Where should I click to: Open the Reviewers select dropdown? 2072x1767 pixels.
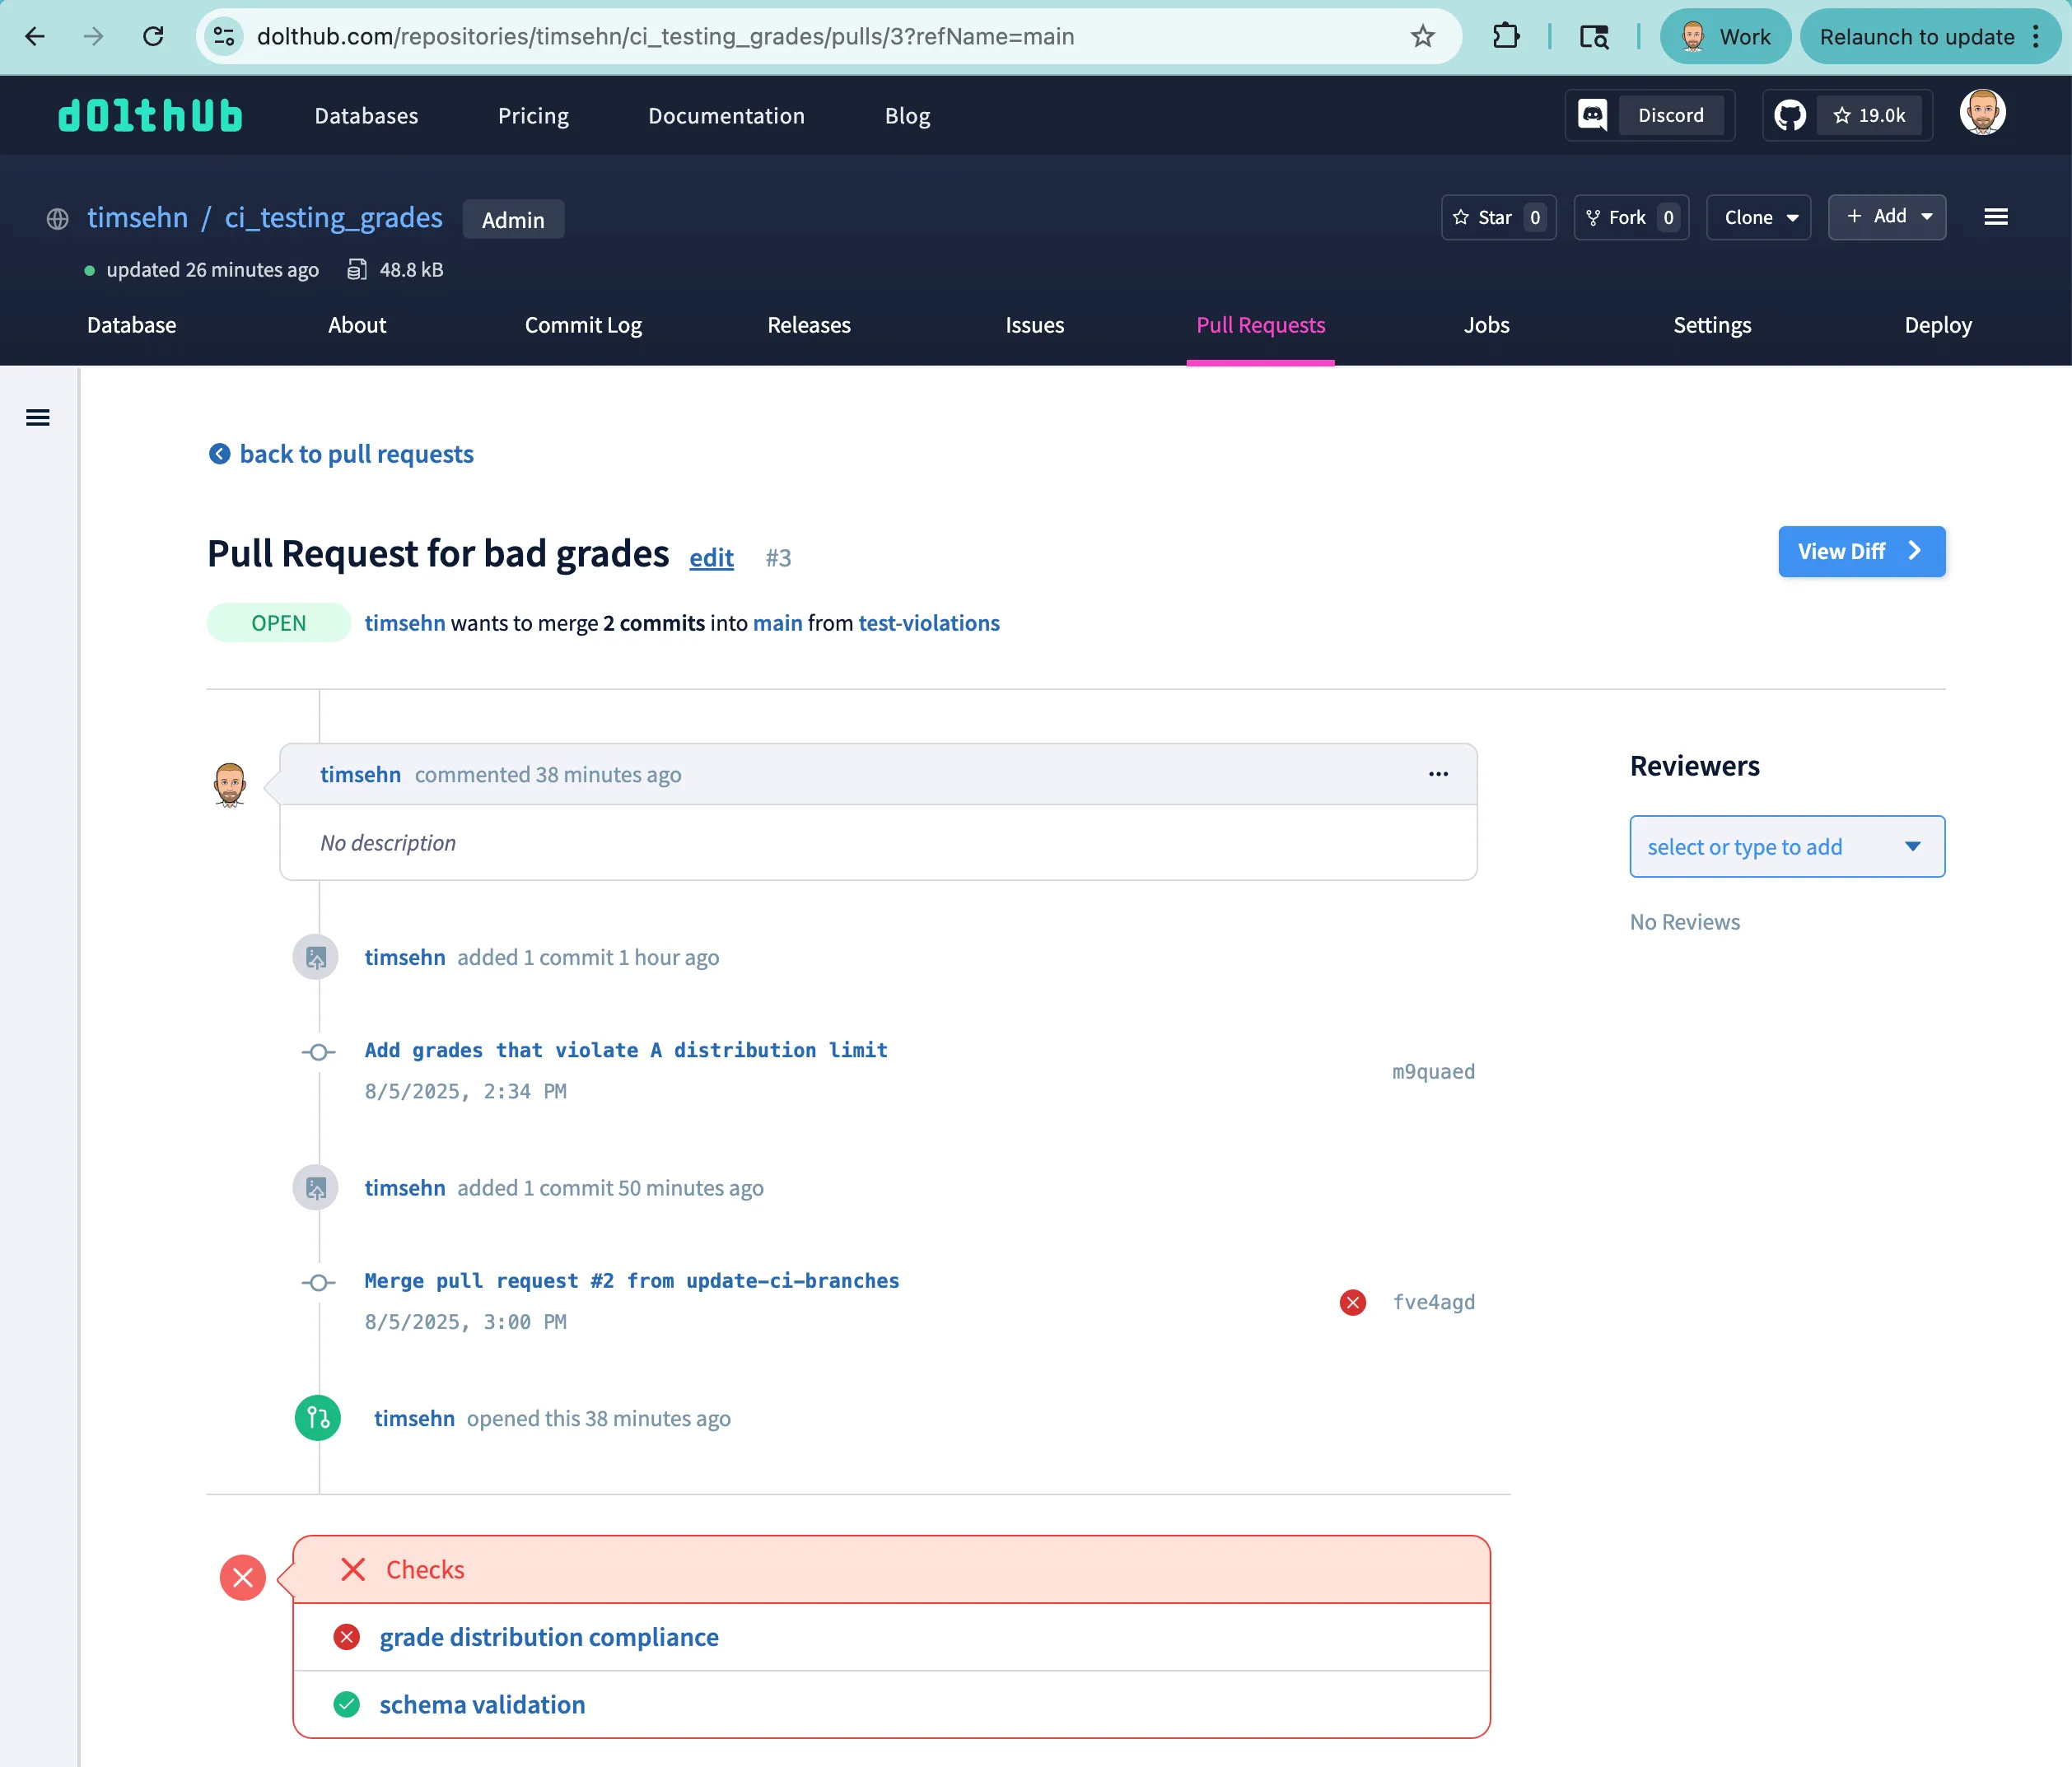1786,847
